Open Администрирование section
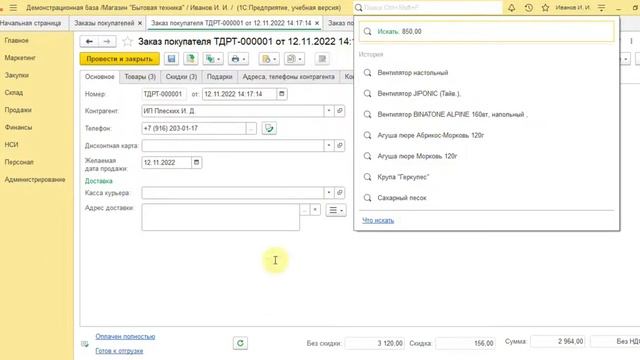The height and width of the screenshot is (360, 640). (35, 180)
